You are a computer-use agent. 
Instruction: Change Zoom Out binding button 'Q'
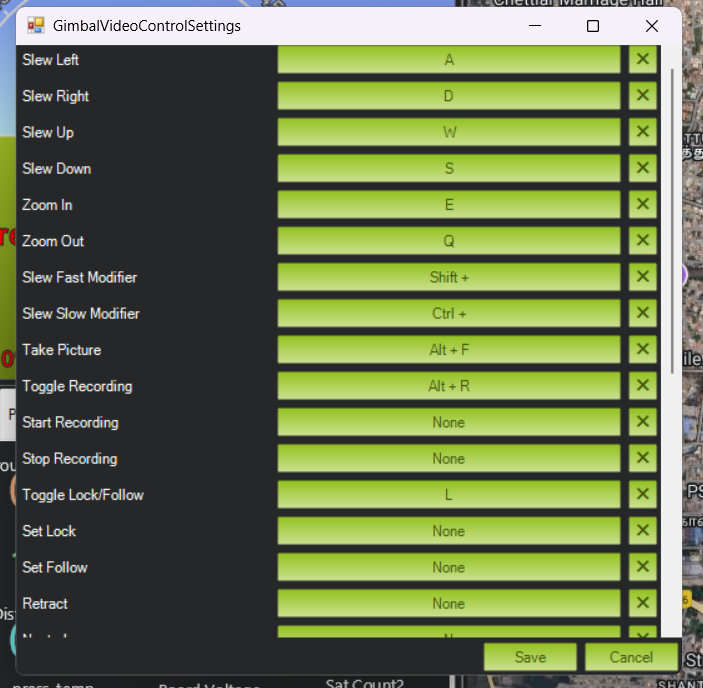pos(449,241)
